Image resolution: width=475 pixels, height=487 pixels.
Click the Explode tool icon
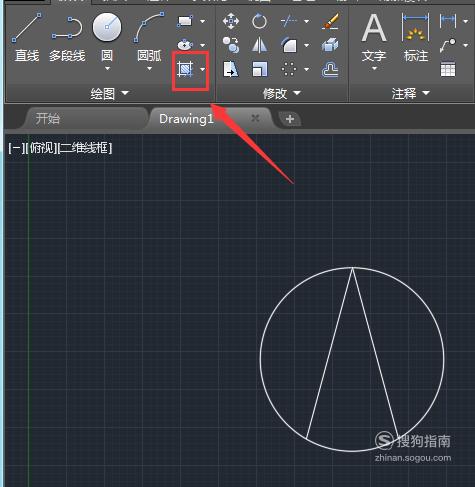coord(330,45)
